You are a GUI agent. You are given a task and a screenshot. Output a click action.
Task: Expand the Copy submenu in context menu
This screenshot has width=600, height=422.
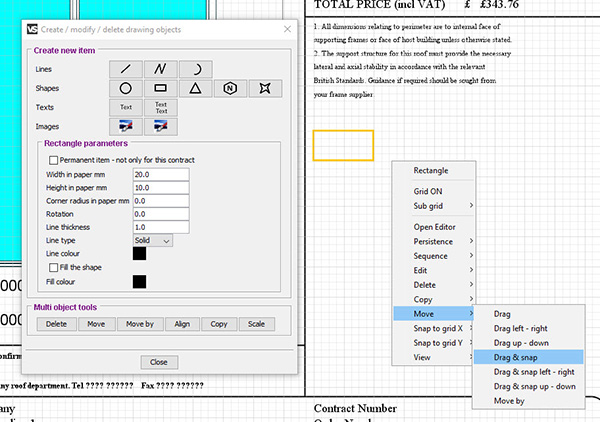tap(434, 300)
